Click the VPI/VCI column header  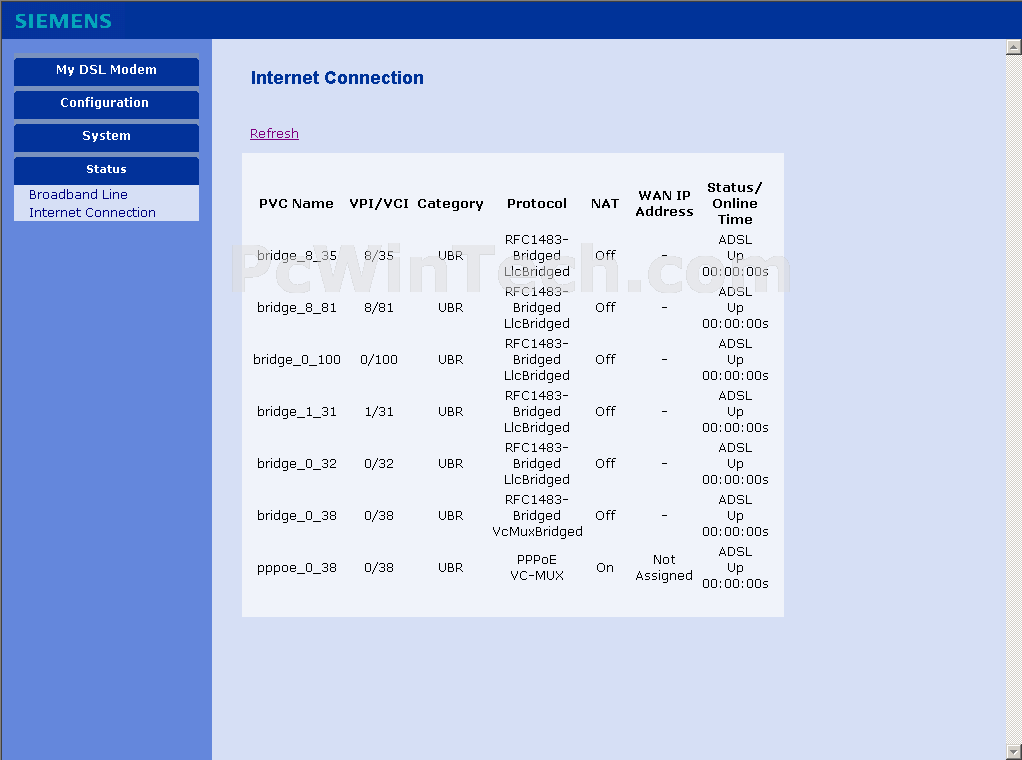379,203
